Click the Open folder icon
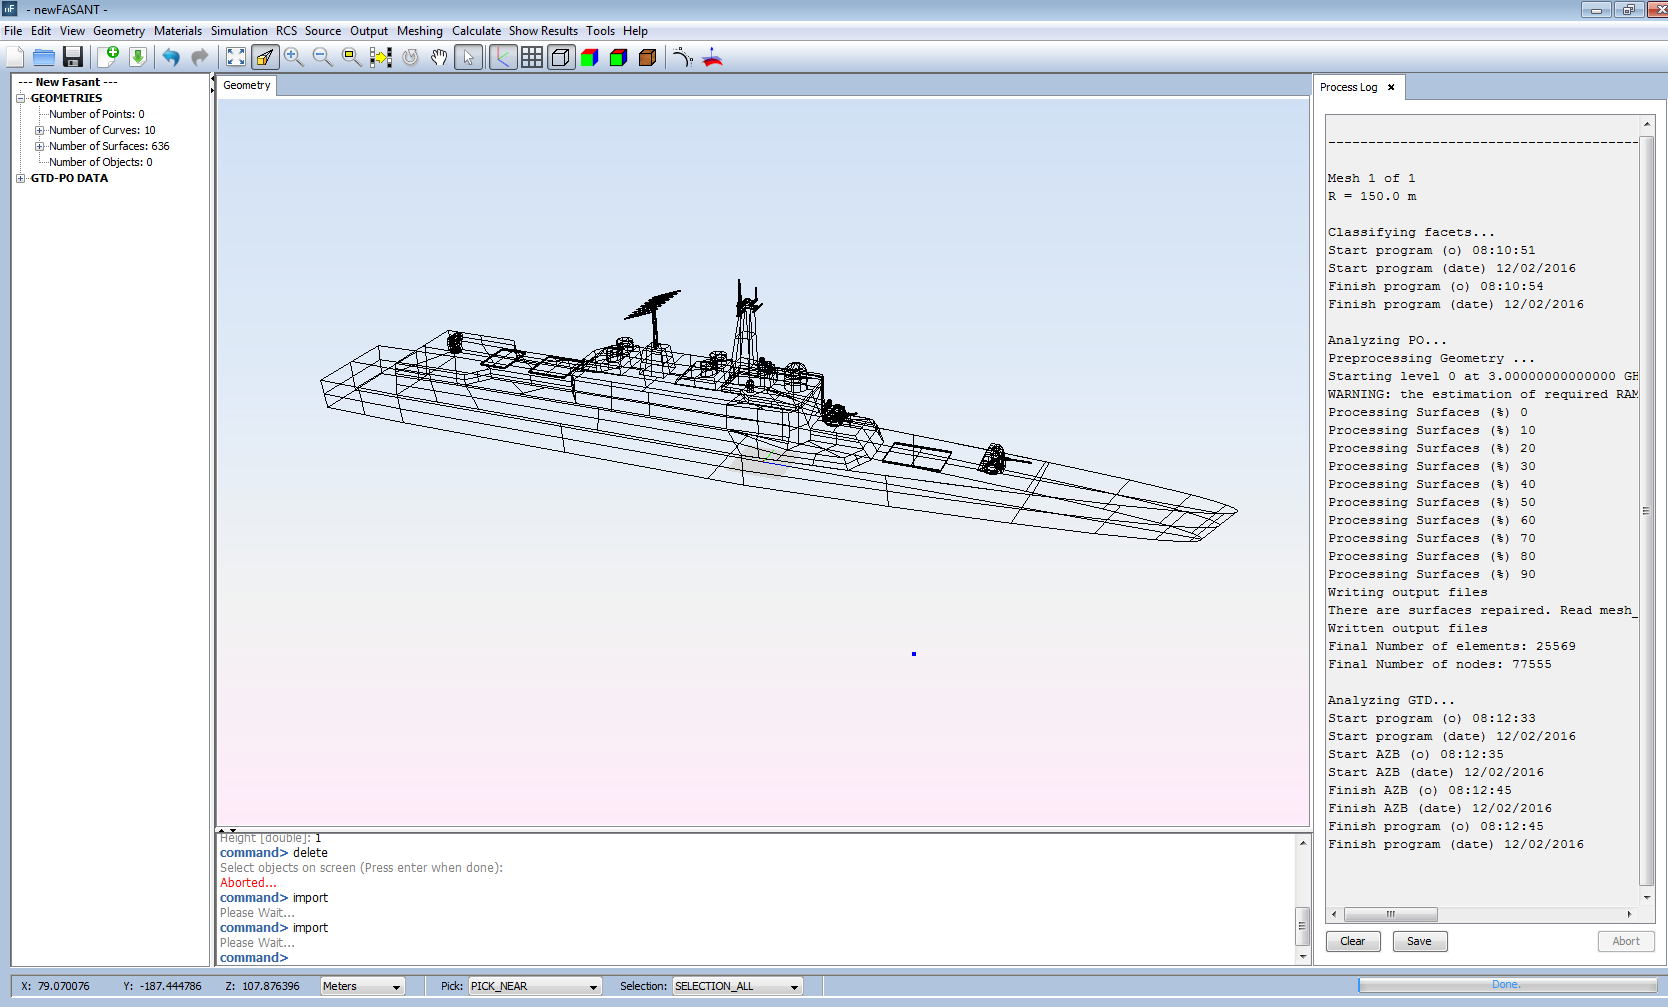 [43, 57]
